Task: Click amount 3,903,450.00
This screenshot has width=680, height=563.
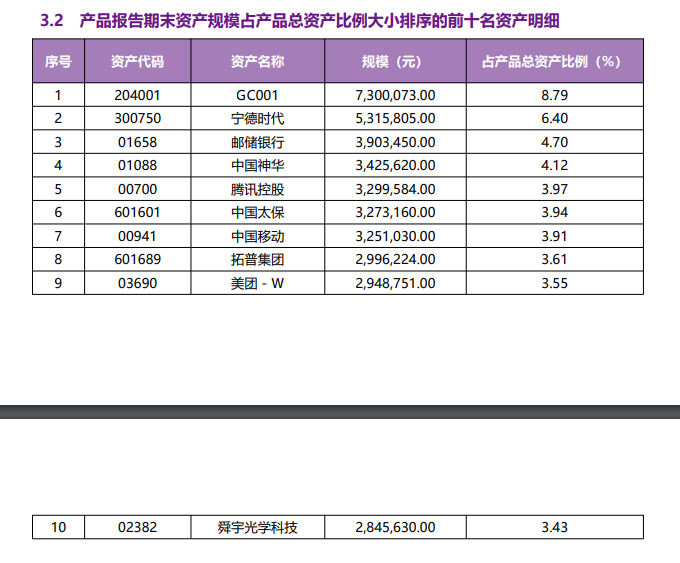Action: [x=395, y=142]
